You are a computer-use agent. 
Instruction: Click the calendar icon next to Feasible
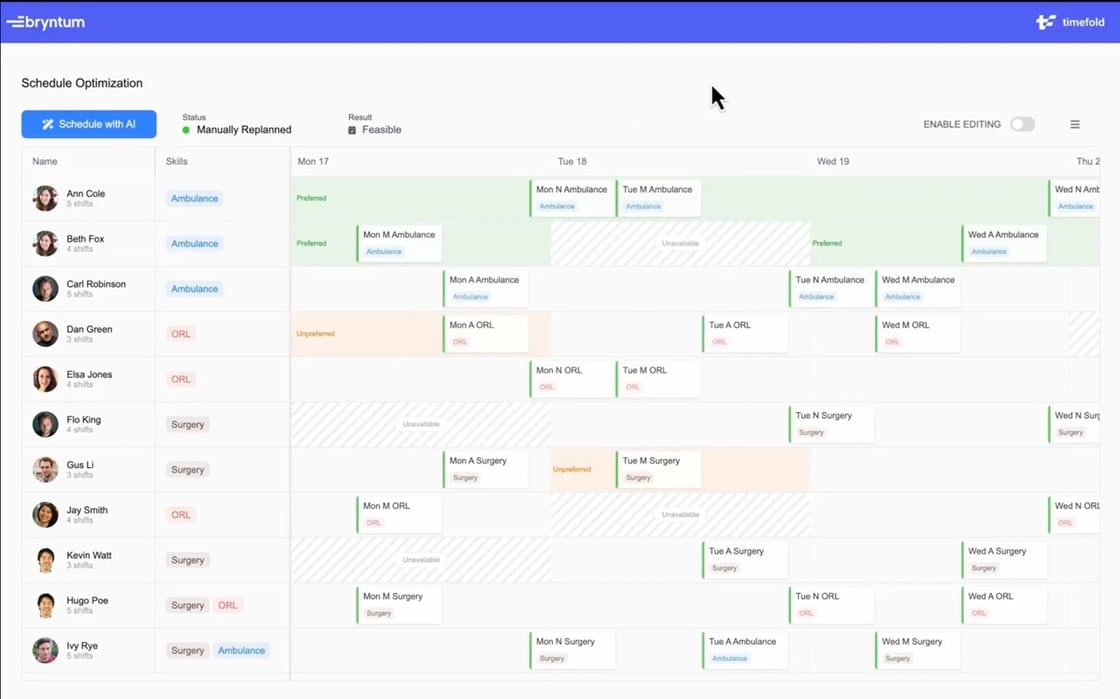pos(352,130)
